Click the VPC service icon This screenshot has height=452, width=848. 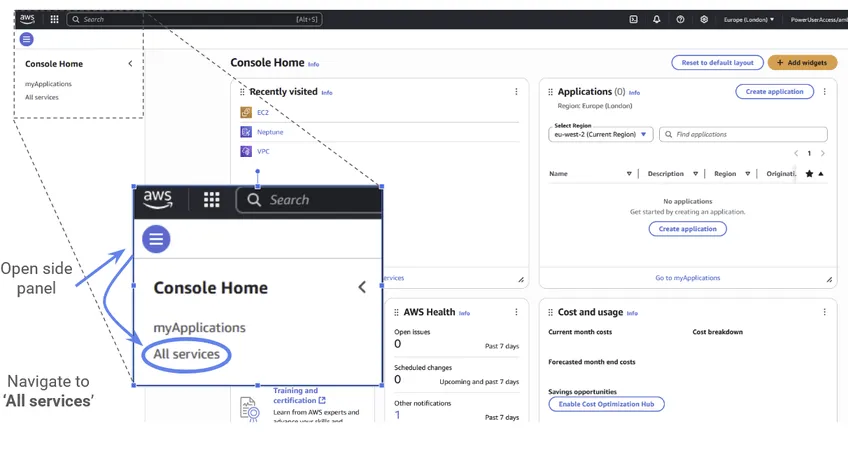pos(246,151)
